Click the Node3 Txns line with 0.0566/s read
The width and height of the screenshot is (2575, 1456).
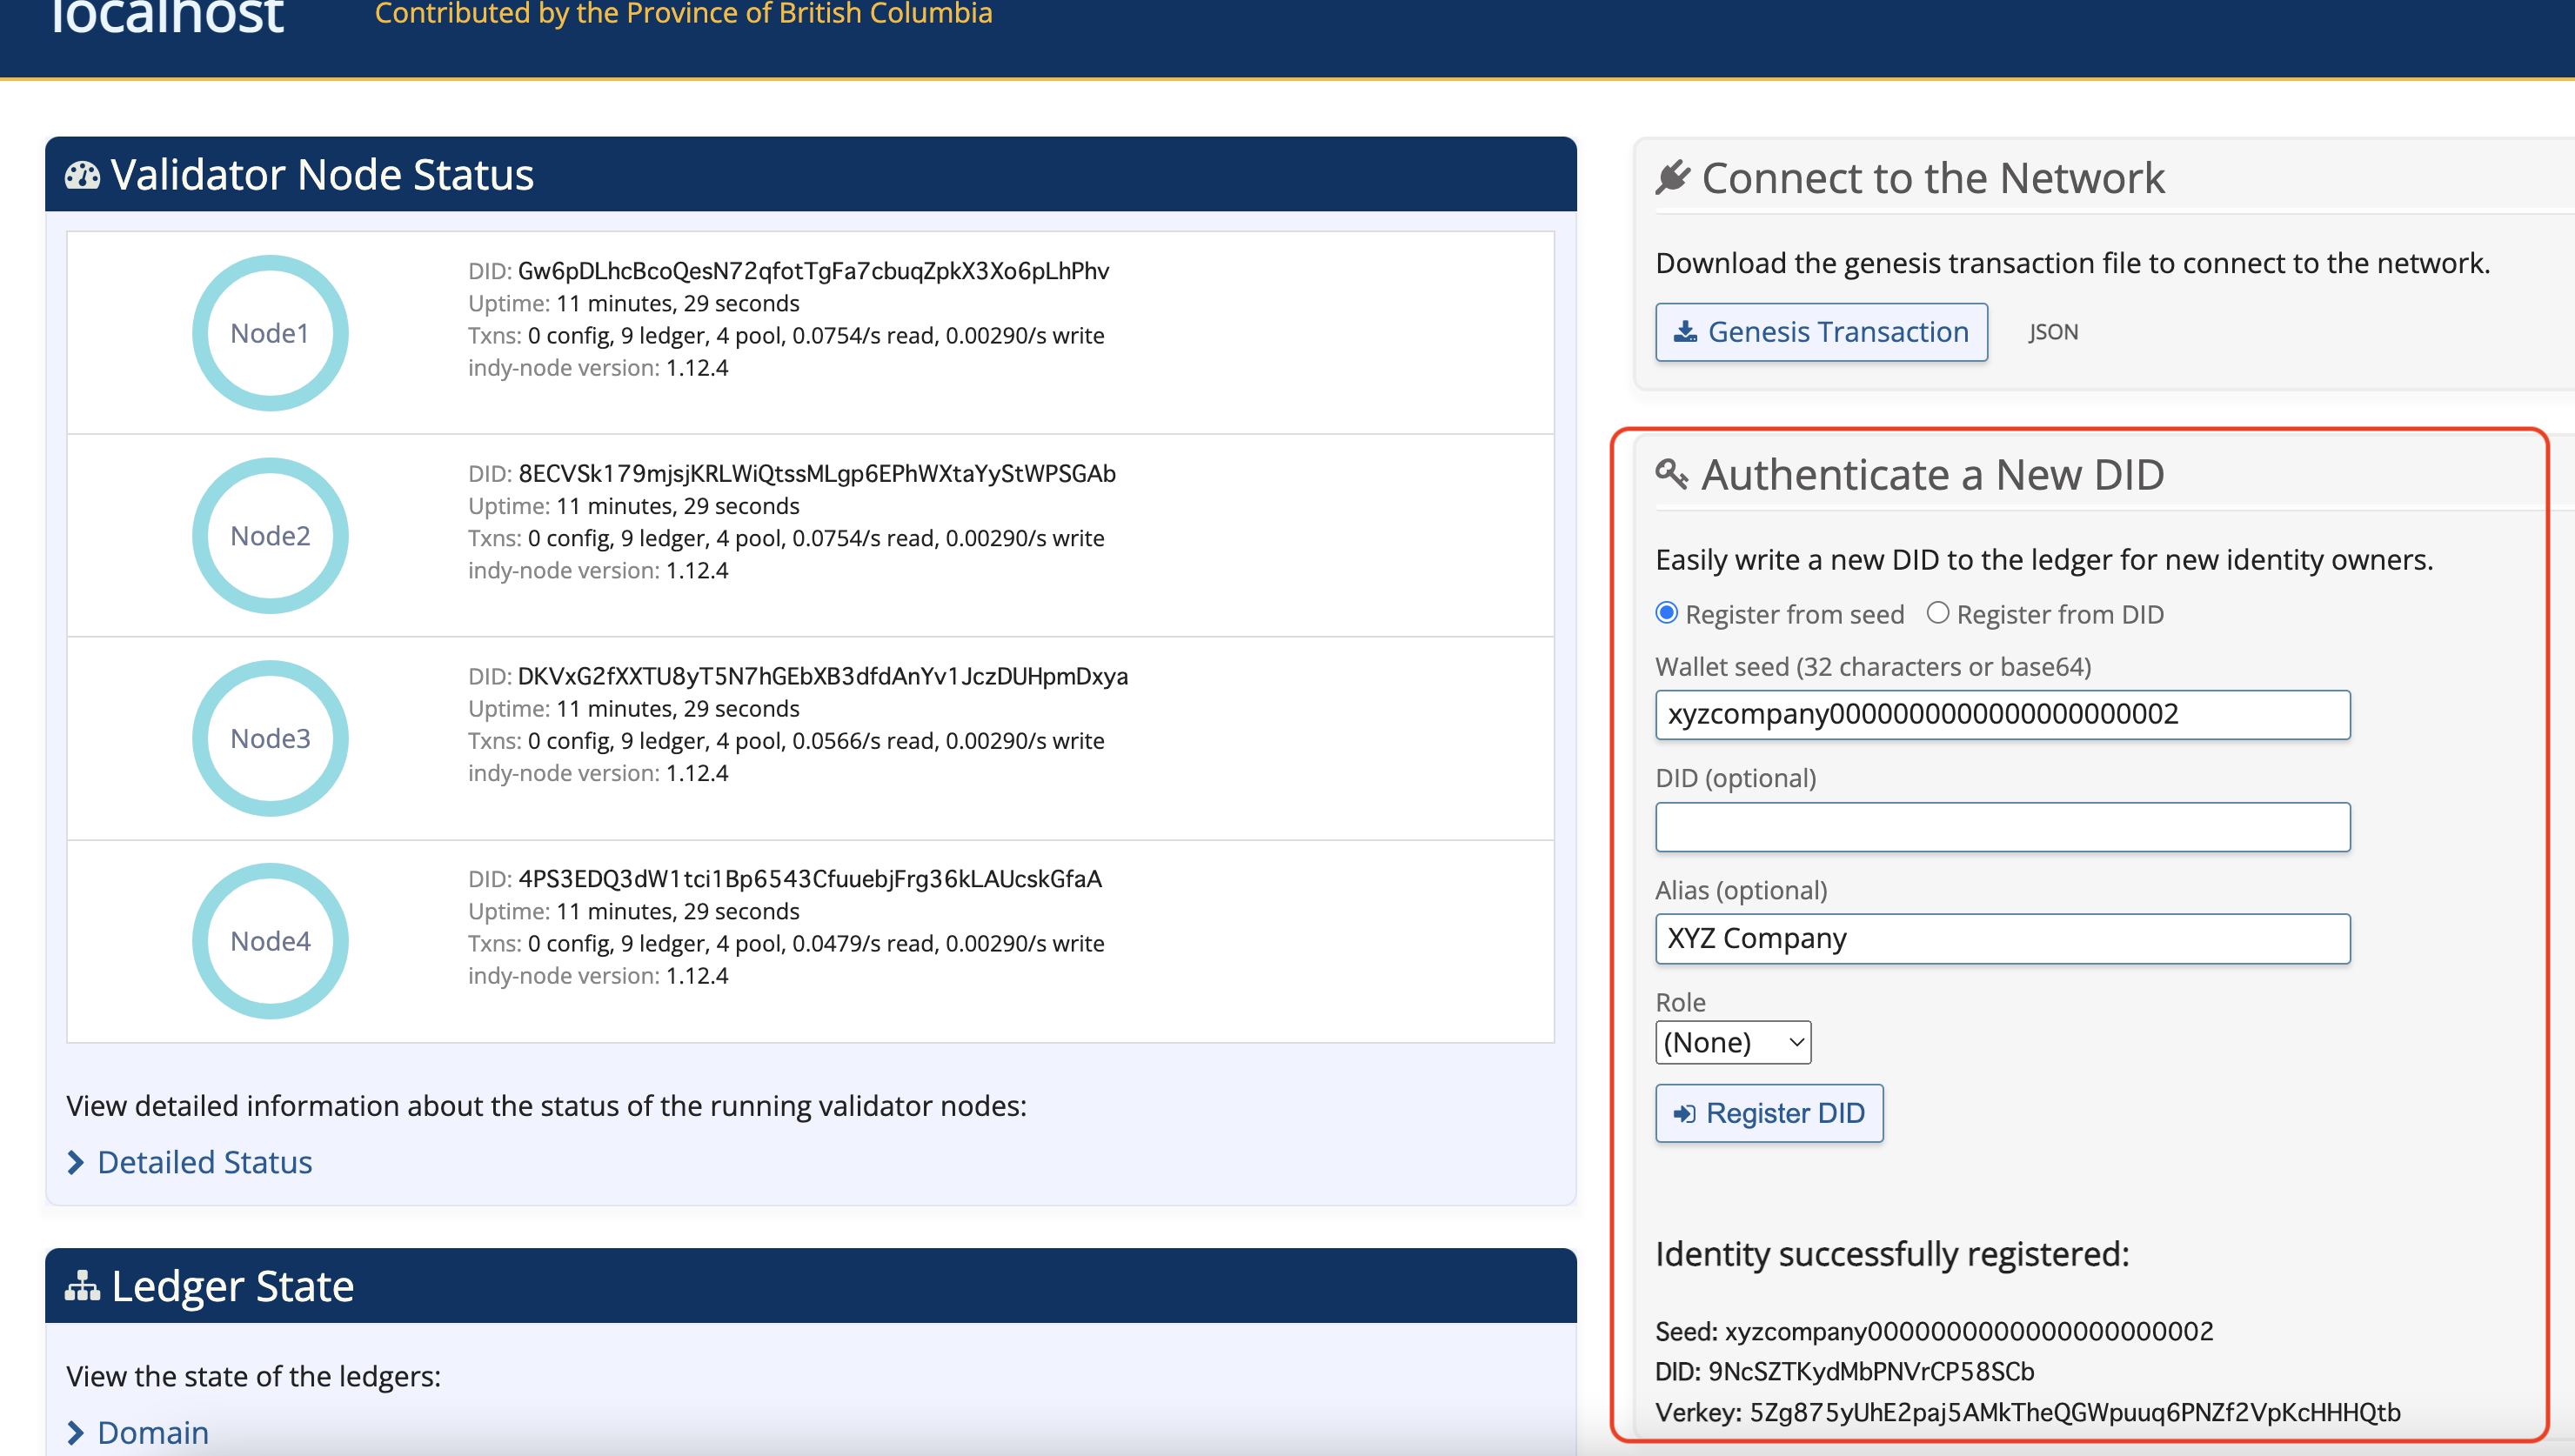(x=786, y=741)
